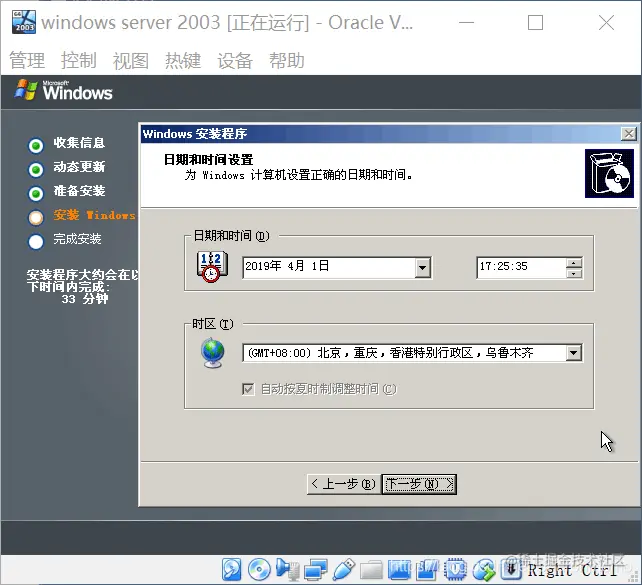Decrease time with the down spinner arrow
642x585 pixels.
tap(574, 273)
